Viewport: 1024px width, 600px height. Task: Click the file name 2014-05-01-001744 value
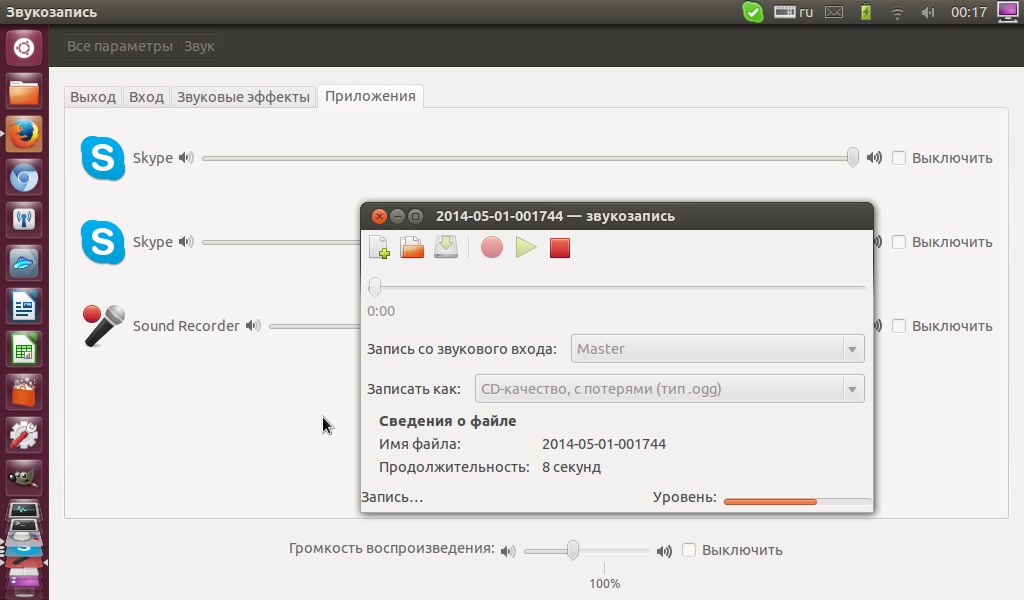pos(604,444)
